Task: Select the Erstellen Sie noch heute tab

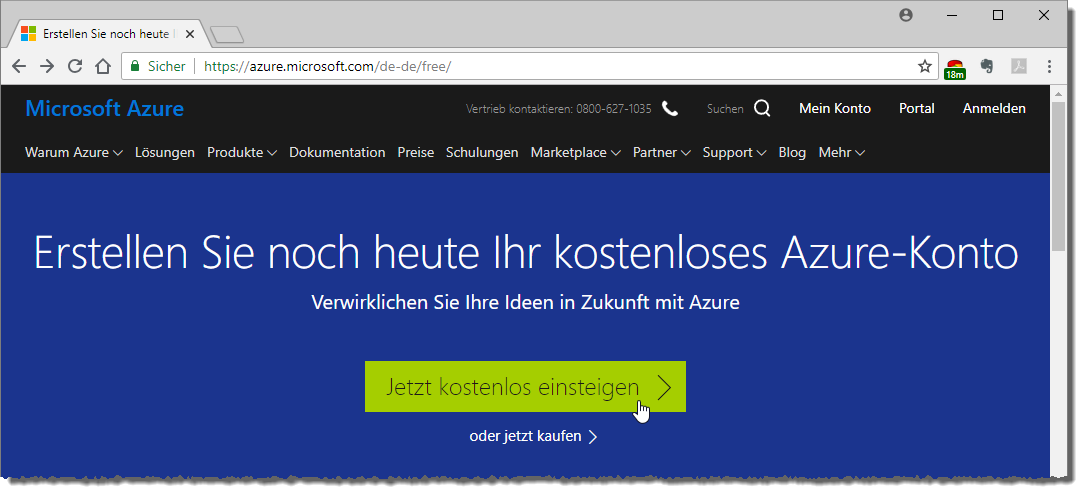Action: [x=108, y=34]
